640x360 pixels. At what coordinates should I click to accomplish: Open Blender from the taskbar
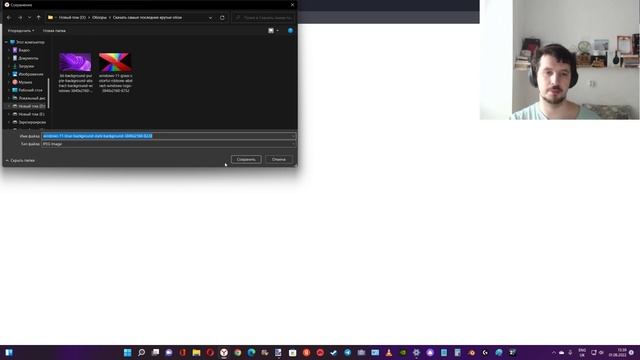coord(471,353)
